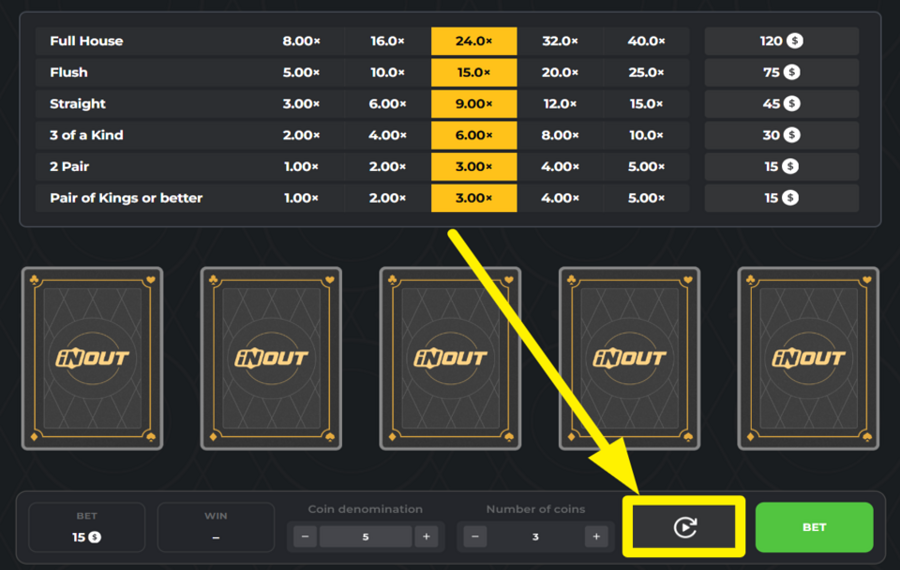This screenshot has height=570, width=900.
Task: Click the highlighted 24.0× Full House multiplier
Action: [474, 41]
